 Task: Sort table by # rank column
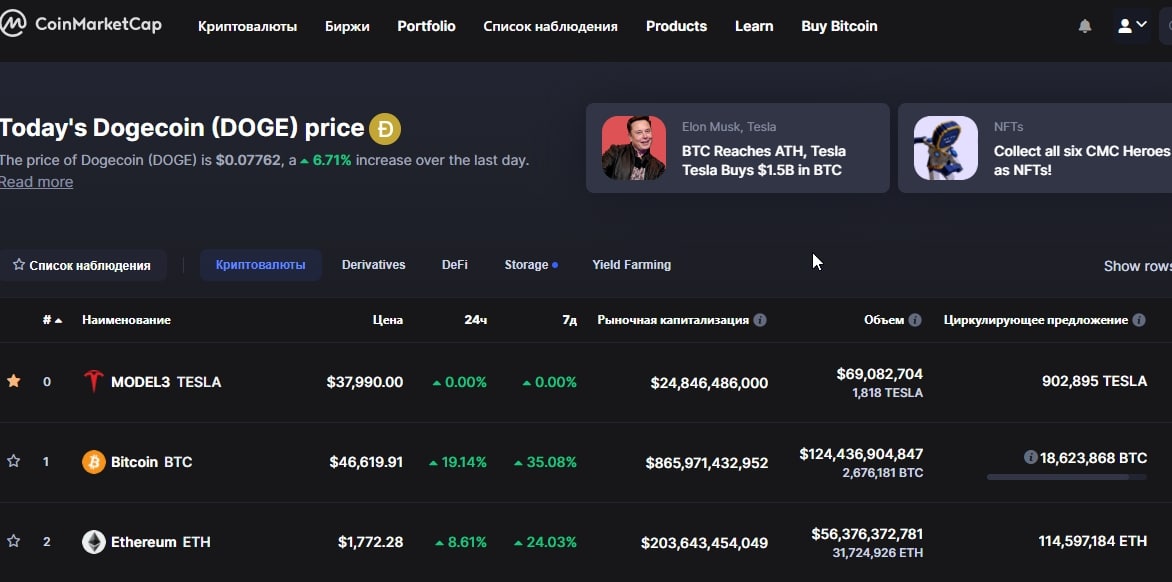(52, 320)
